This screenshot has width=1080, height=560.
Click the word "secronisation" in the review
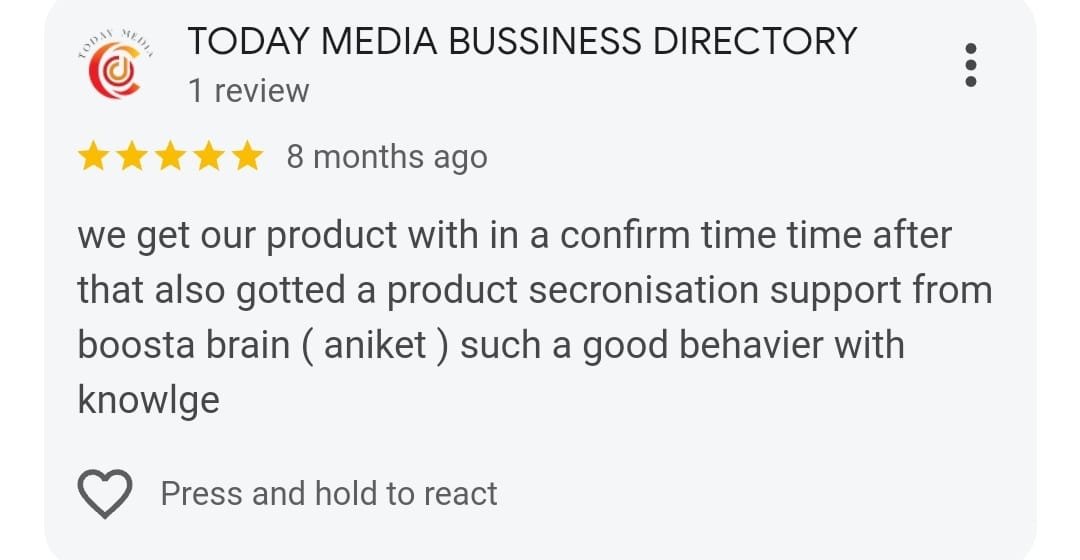[643, 289]
